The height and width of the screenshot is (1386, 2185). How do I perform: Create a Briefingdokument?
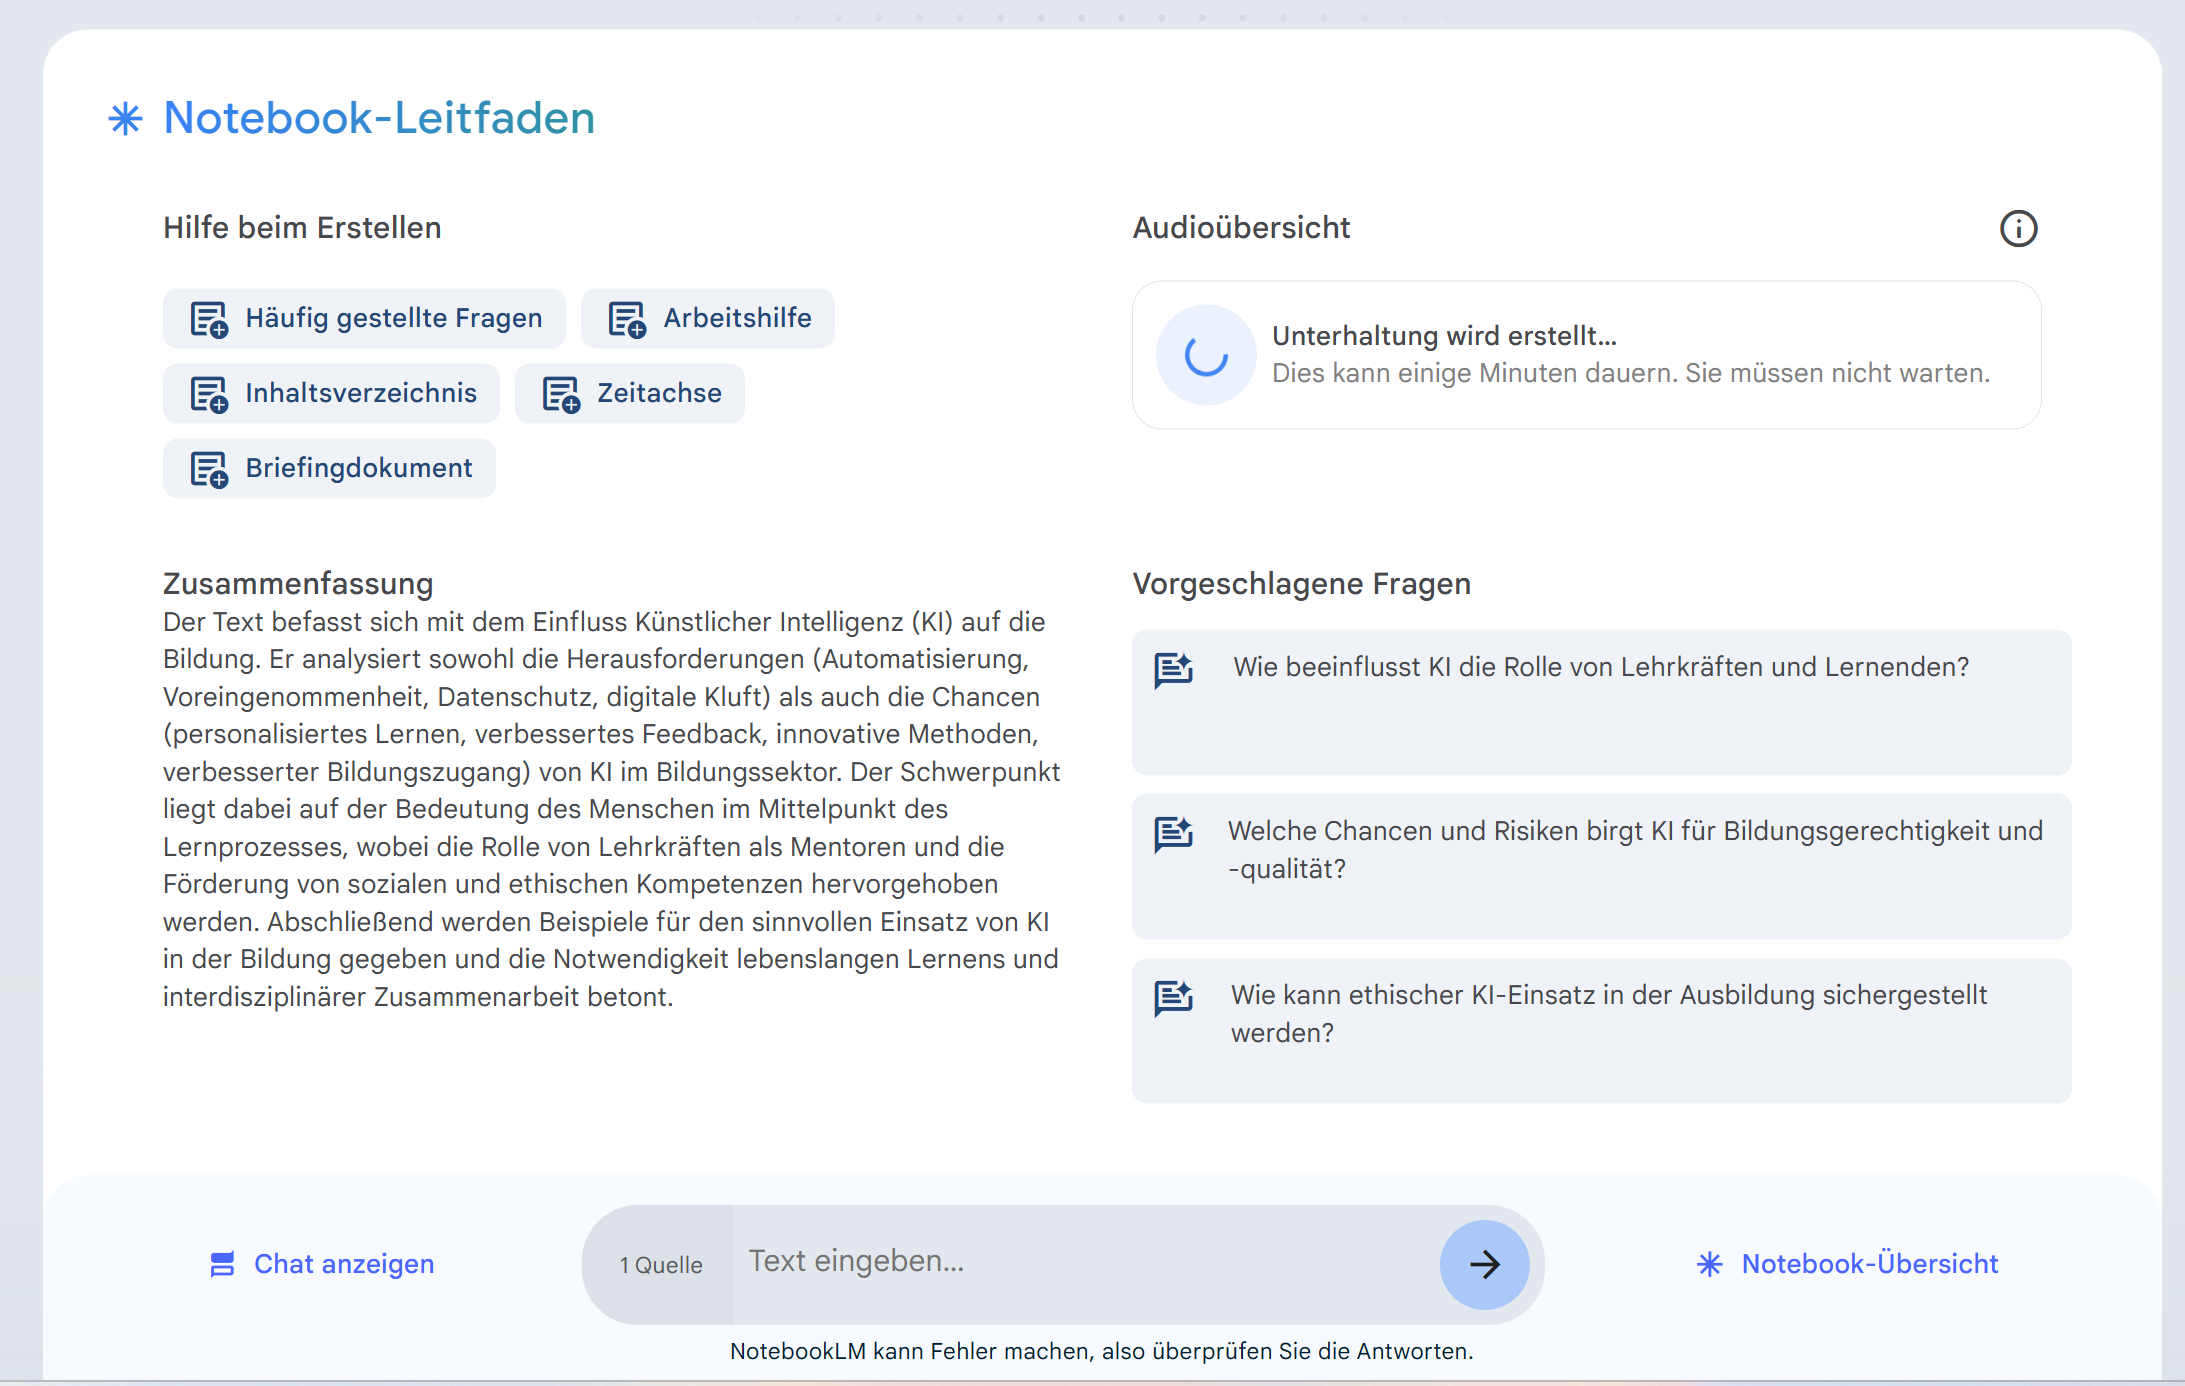(x=330, y=469)
